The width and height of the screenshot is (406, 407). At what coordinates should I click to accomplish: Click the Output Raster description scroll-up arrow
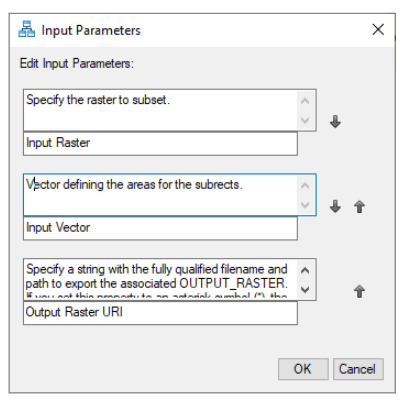click(305, 270)
